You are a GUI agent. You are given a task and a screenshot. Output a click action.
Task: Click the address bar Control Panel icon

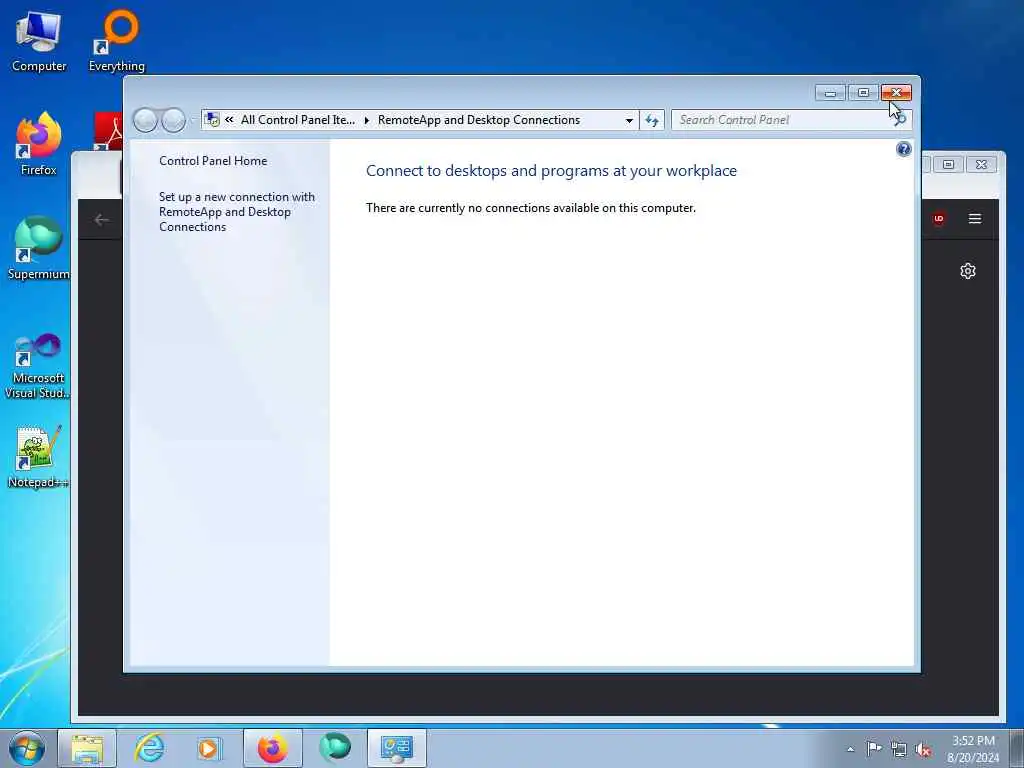(212, 120)
